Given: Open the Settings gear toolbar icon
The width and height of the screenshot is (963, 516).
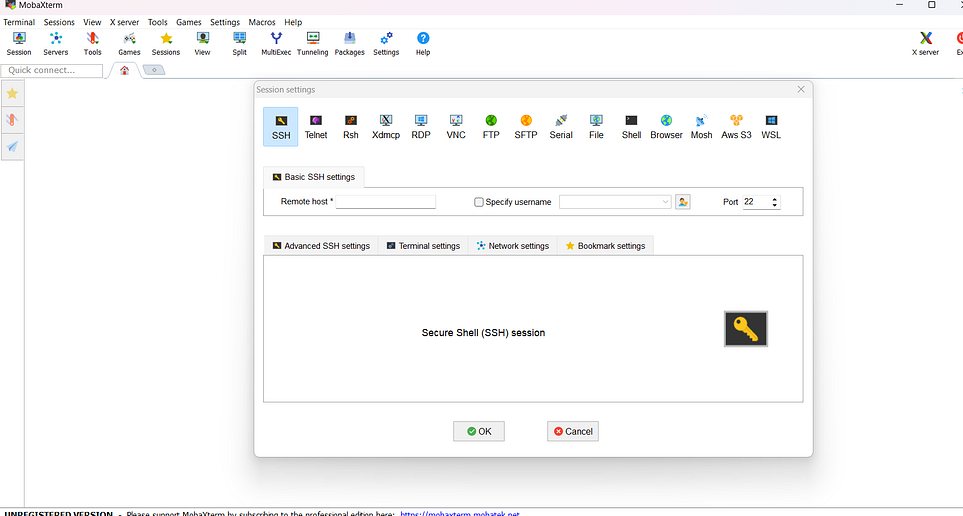Looking at the screenshot, I should (386, 44).
